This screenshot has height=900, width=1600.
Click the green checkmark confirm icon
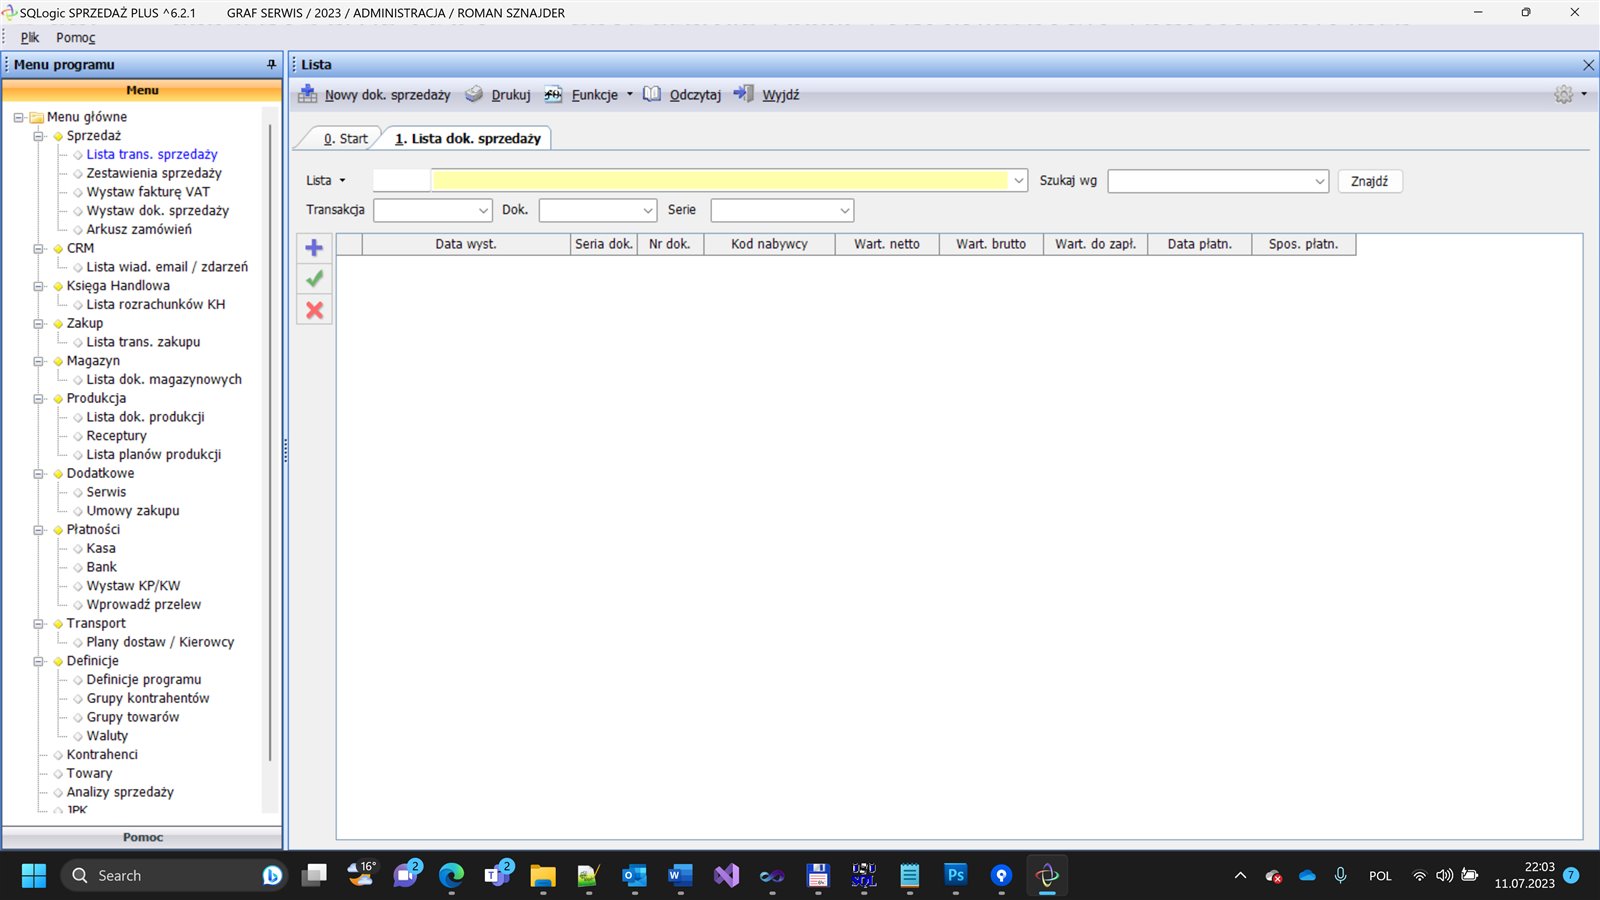pyautogui.click(x=314, y=279)
